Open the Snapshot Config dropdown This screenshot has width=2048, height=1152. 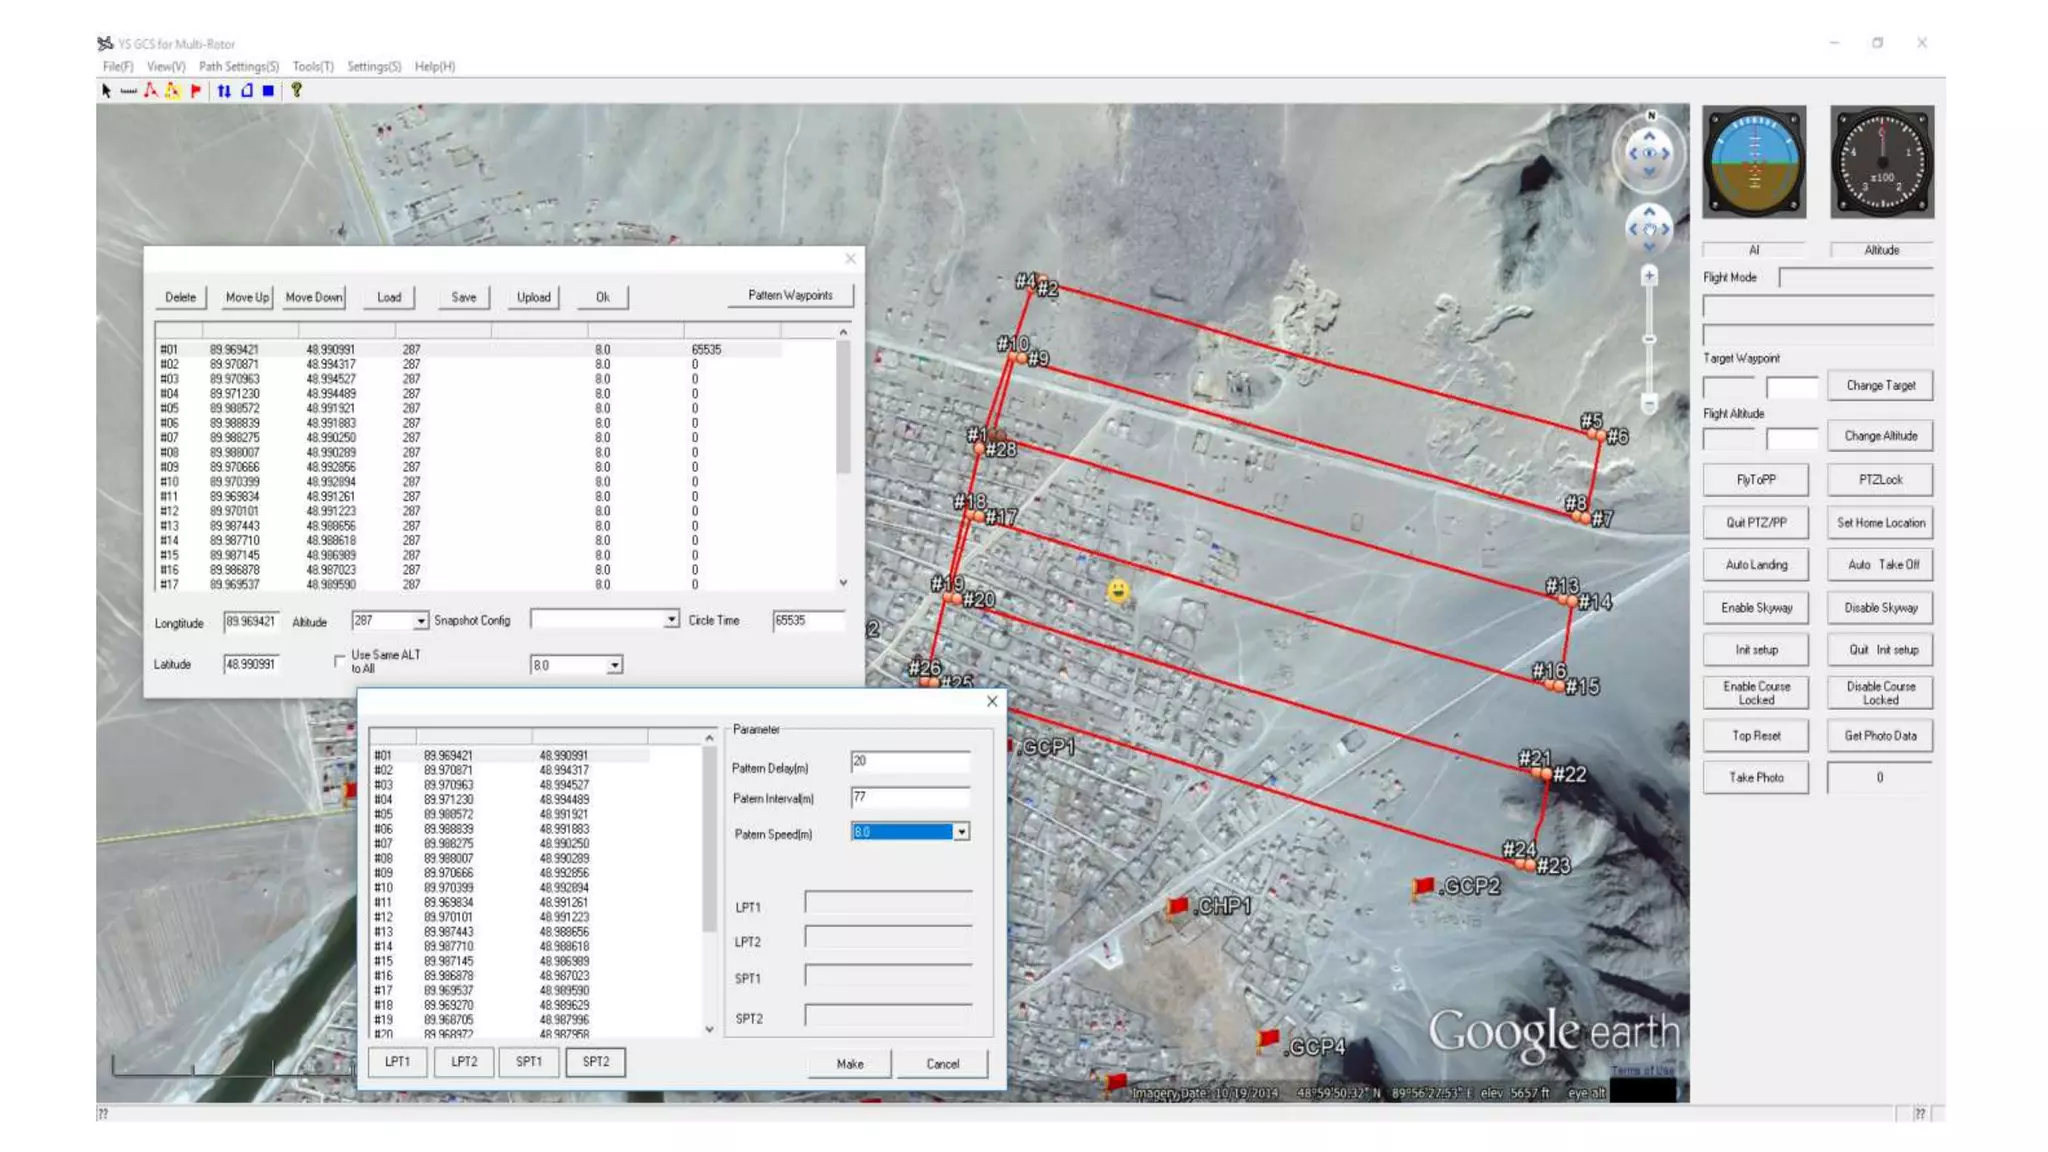coord(671,620)
